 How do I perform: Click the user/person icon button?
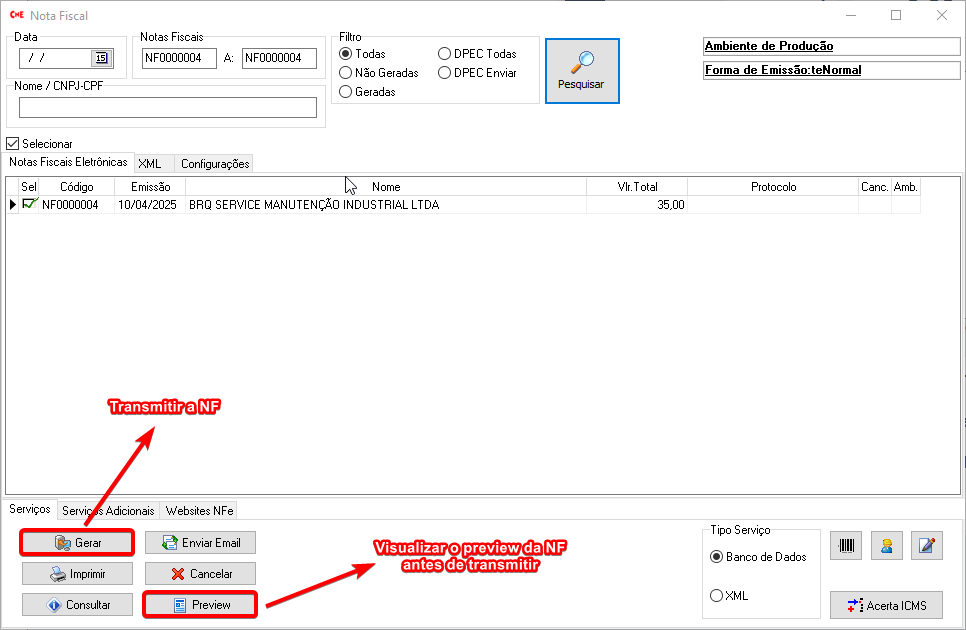(886, 546)
